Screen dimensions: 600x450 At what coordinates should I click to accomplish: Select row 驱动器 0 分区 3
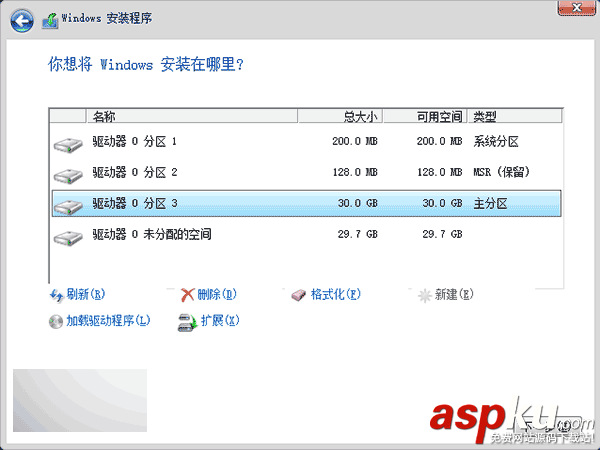[307, 204]
